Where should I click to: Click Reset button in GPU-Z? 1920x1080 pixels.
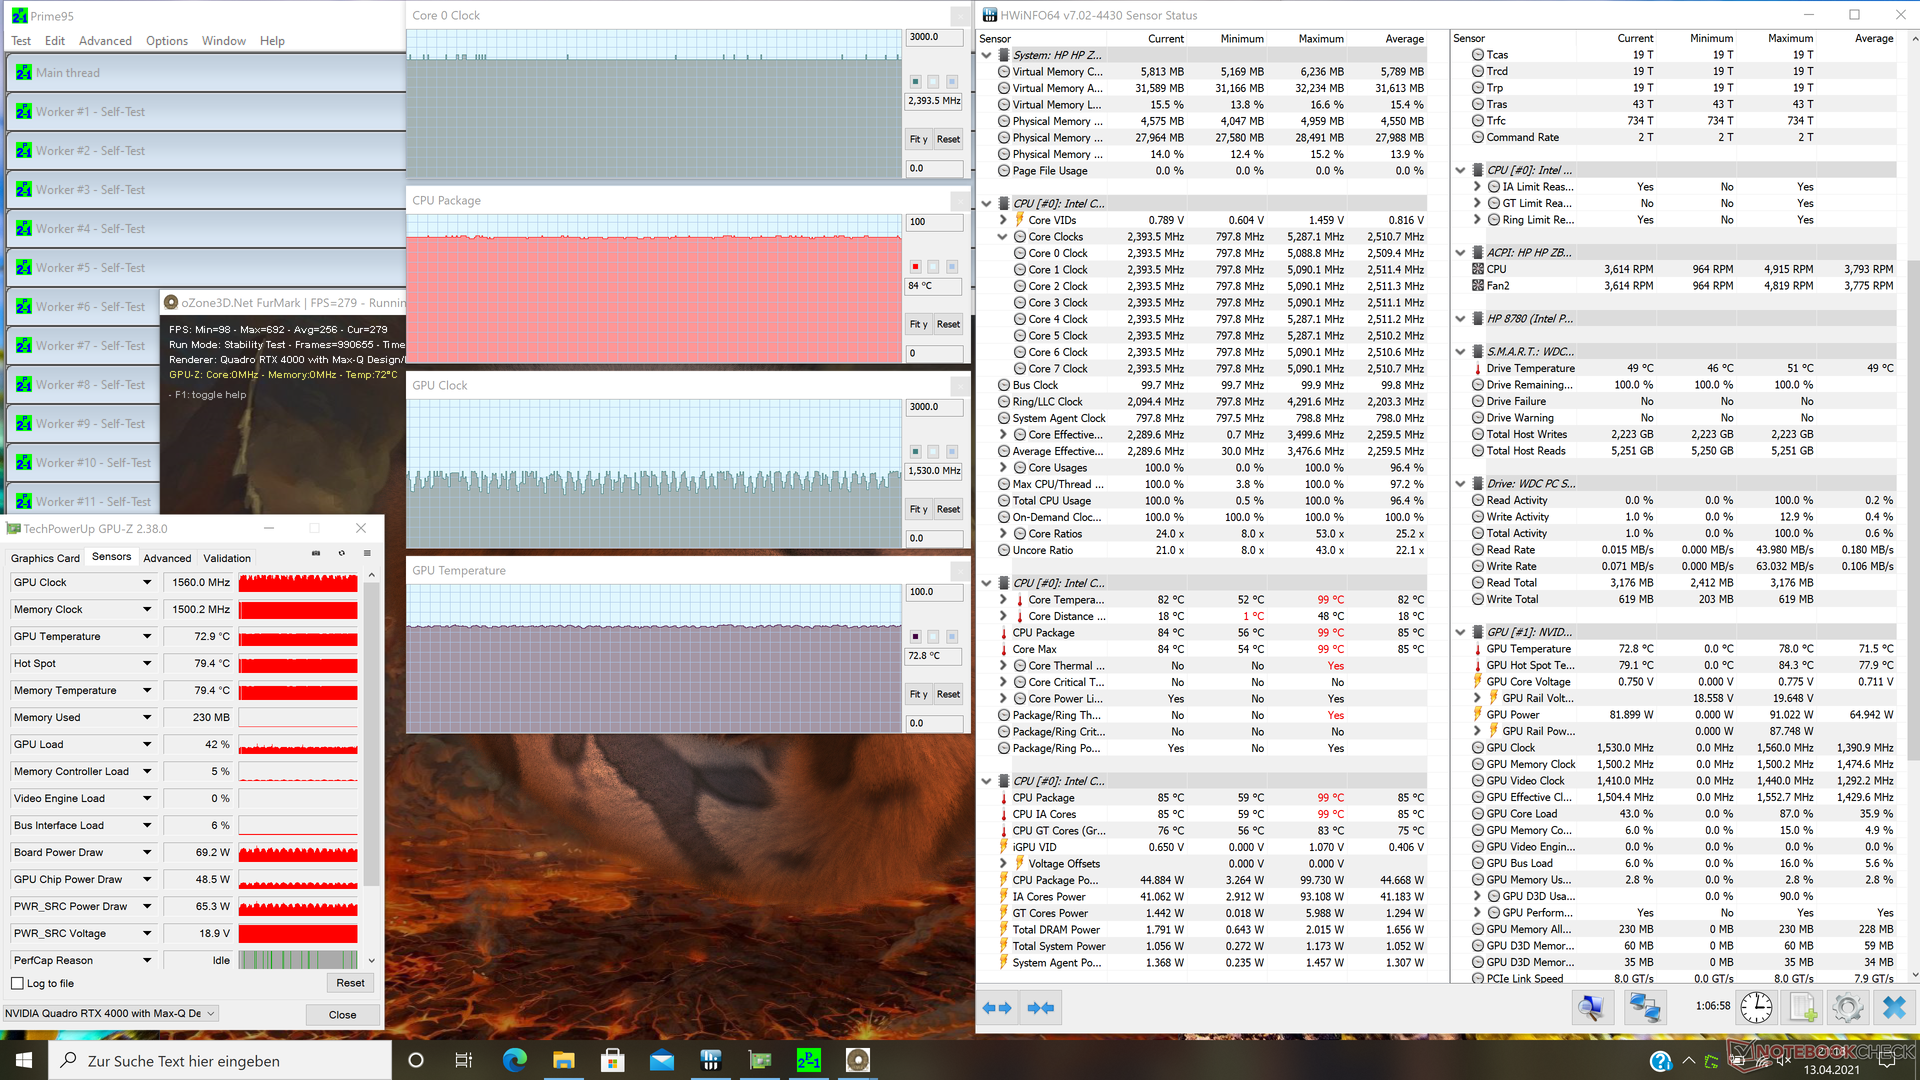(x=350, y=983)
